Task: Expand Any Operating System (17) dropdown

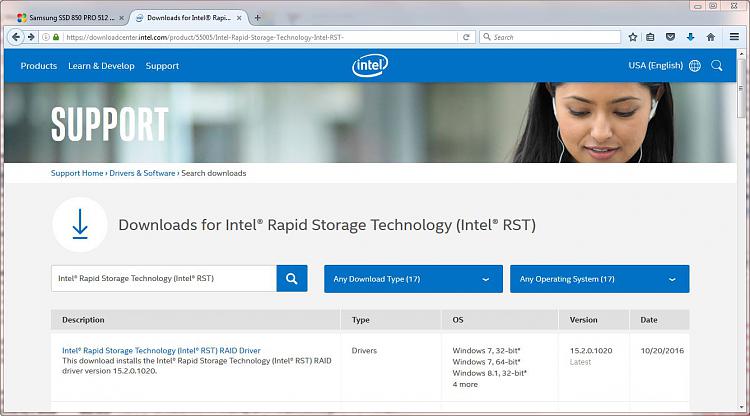Action: (599, 279)
